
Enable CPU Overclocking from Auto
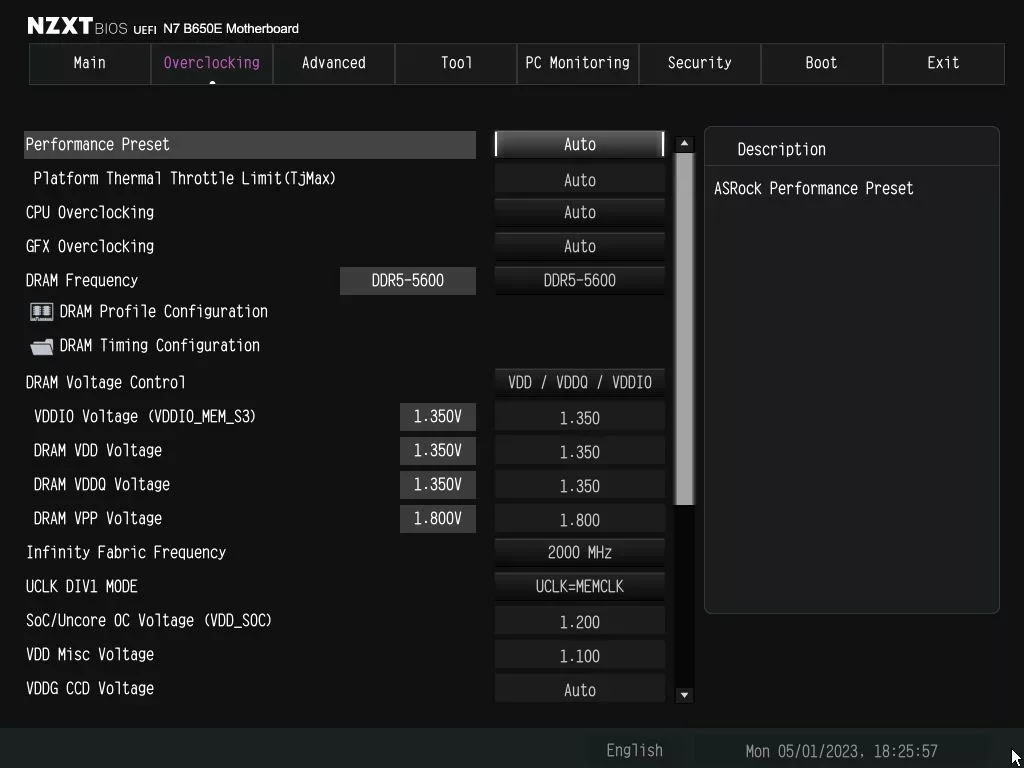pyautogui.click(x=579, y=212)
